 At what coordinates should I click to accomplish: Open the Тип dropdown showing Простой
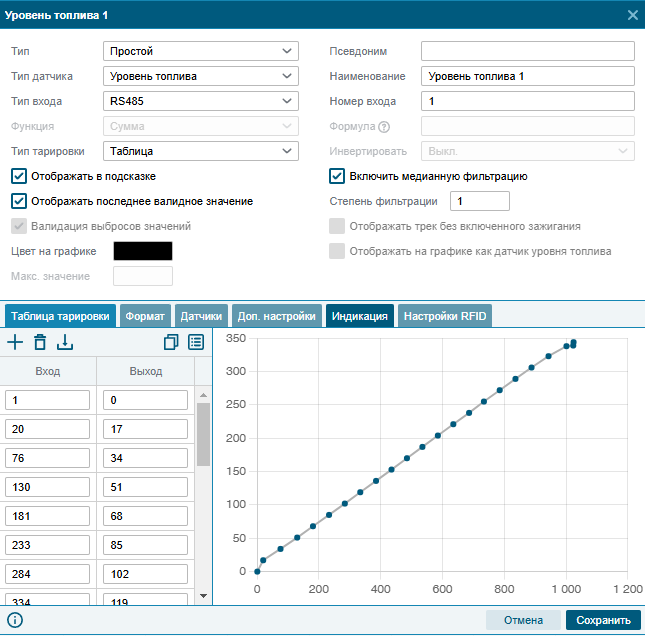[201, 51]
